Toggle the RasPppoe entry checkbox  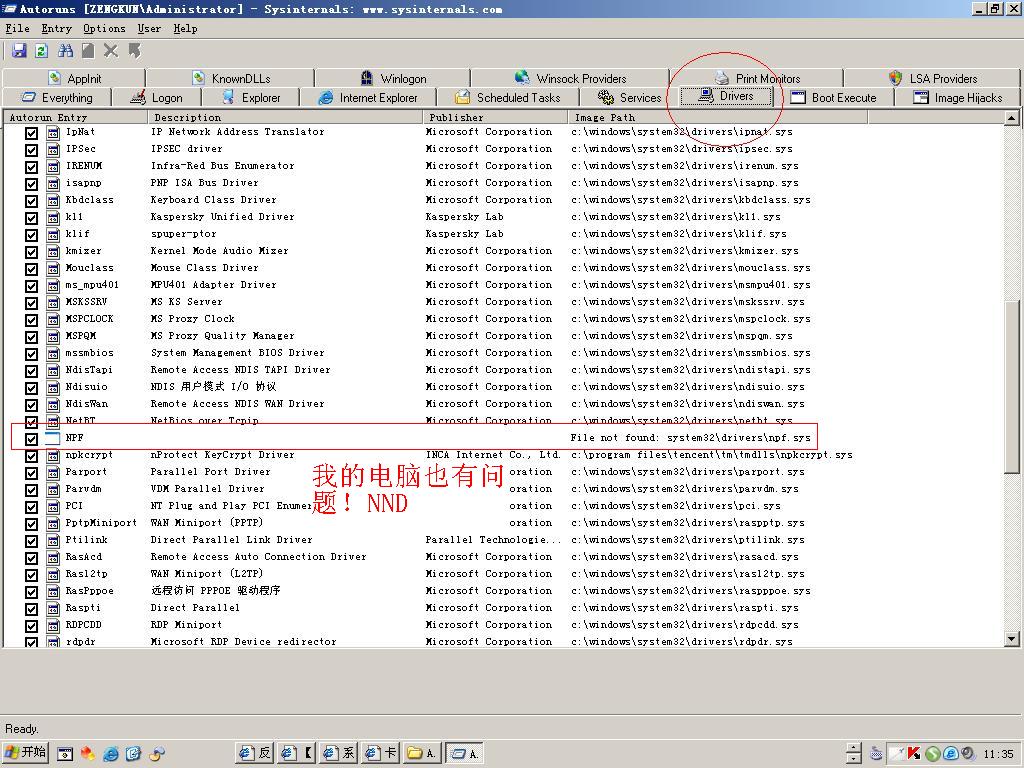(x=31, y=591)
